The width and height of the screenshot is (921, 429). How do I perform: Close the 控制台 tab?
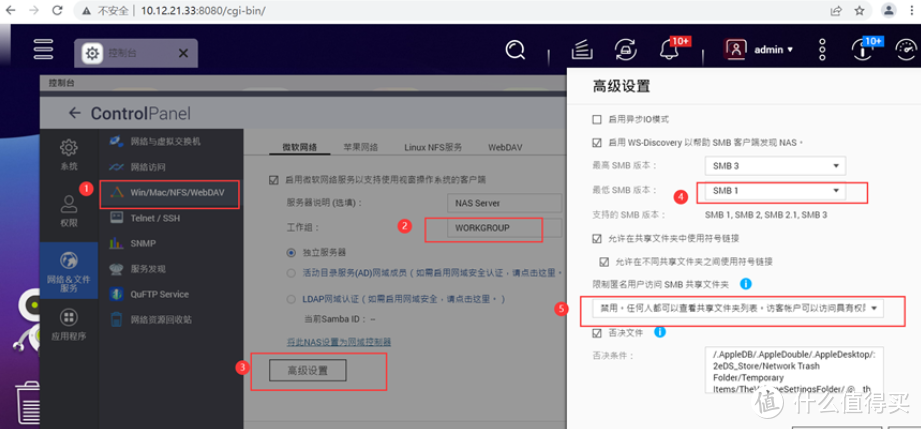(x=183, y=53)
